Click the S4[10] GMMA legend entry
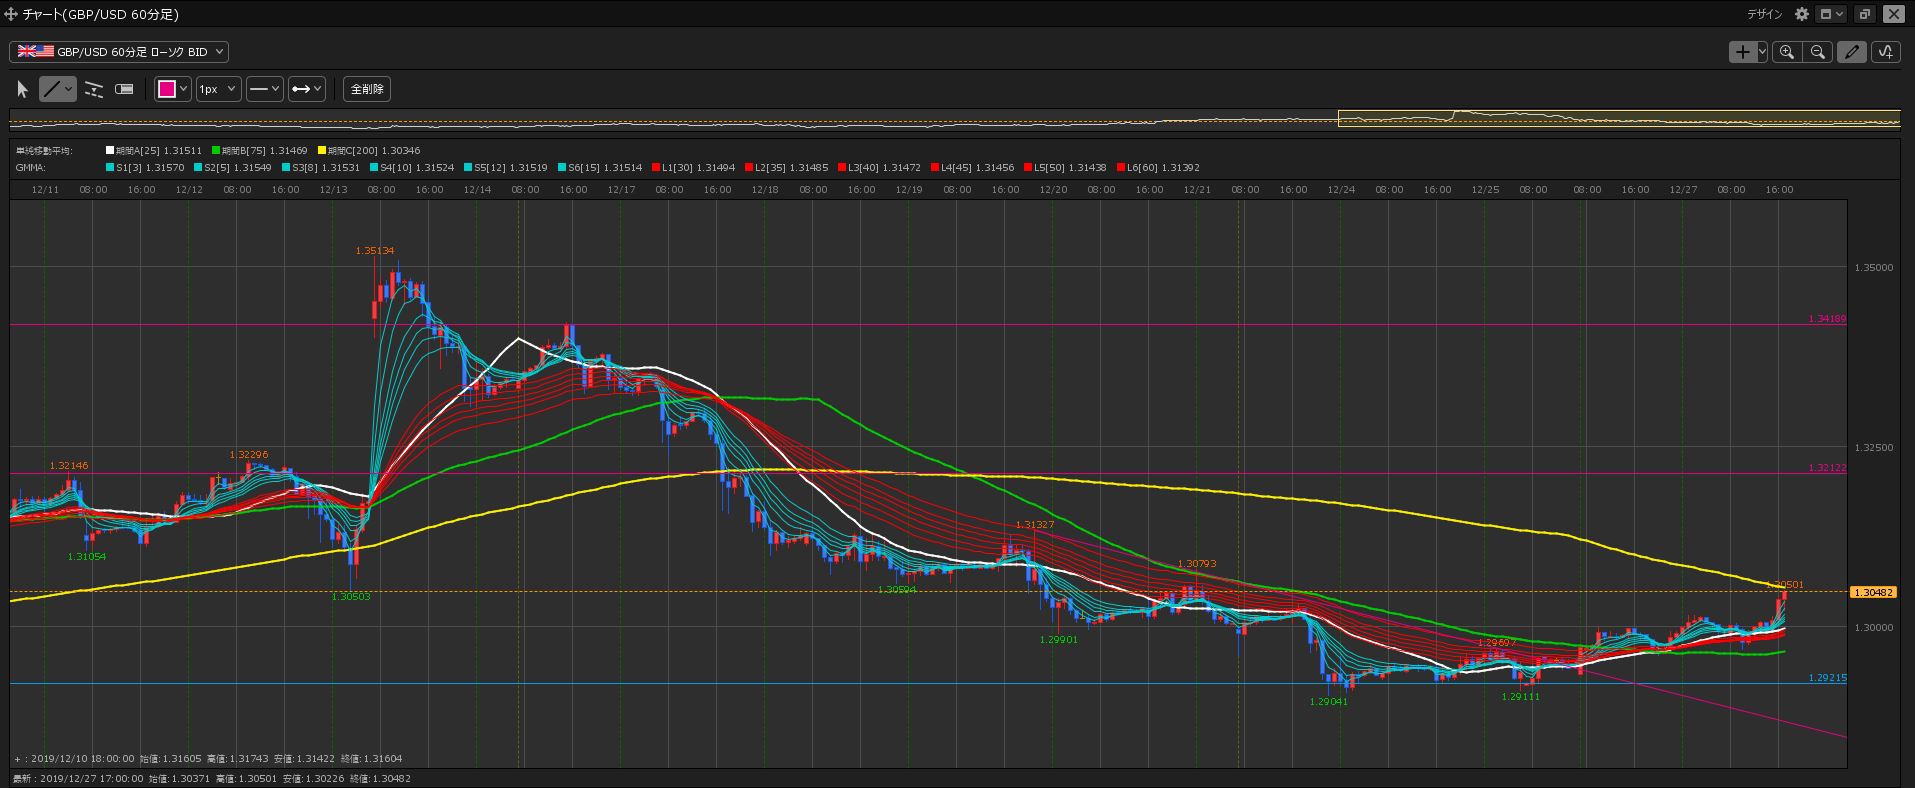The height and width of the screenshot is (788, 1915). click(412, 168)
